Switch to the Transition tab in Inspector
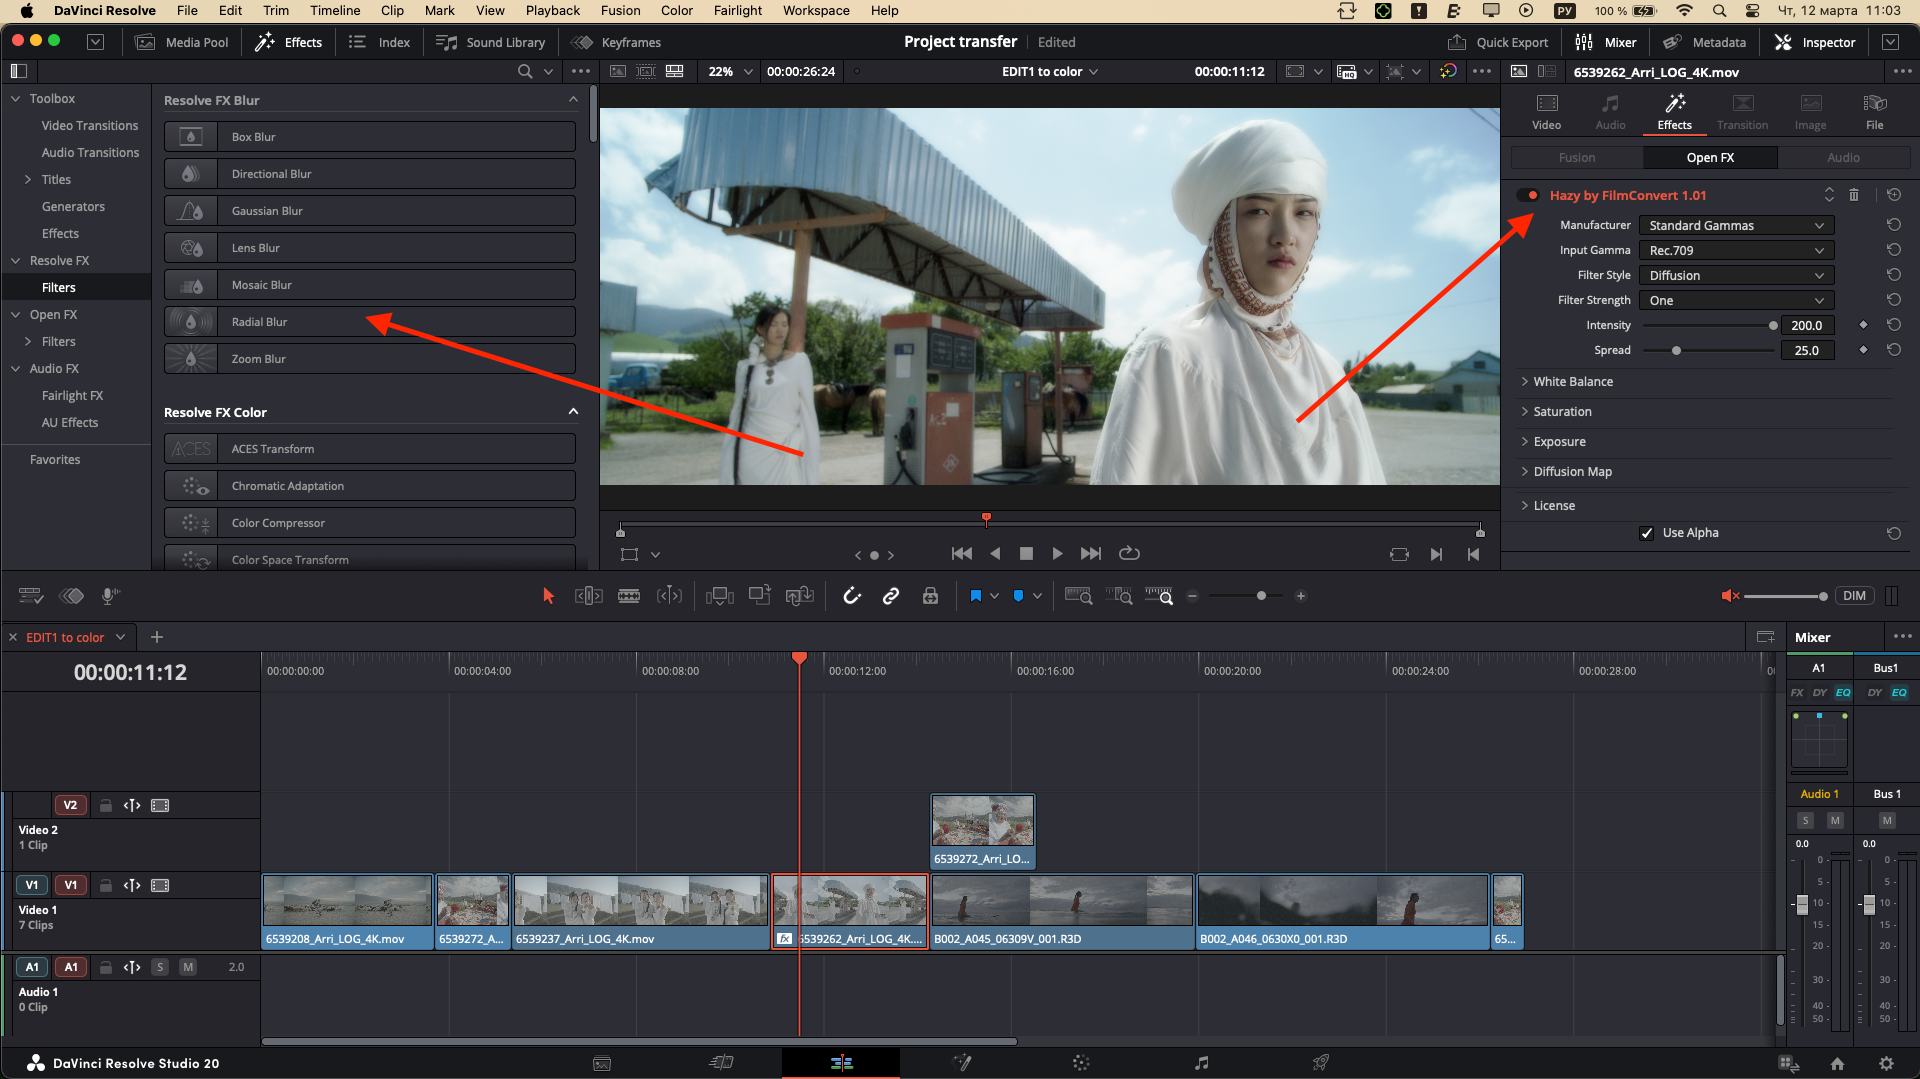This screenshot has width=1920, height=1079. [x=1742, y=110]
